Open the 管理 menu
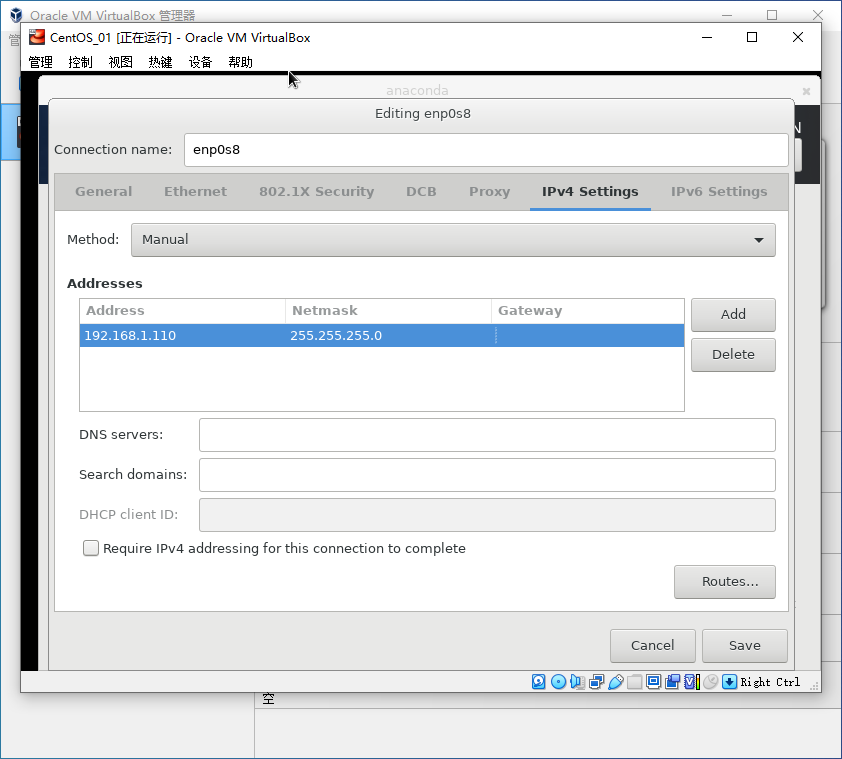Viewport: 842px width, 759px height. tap(40, 62)
